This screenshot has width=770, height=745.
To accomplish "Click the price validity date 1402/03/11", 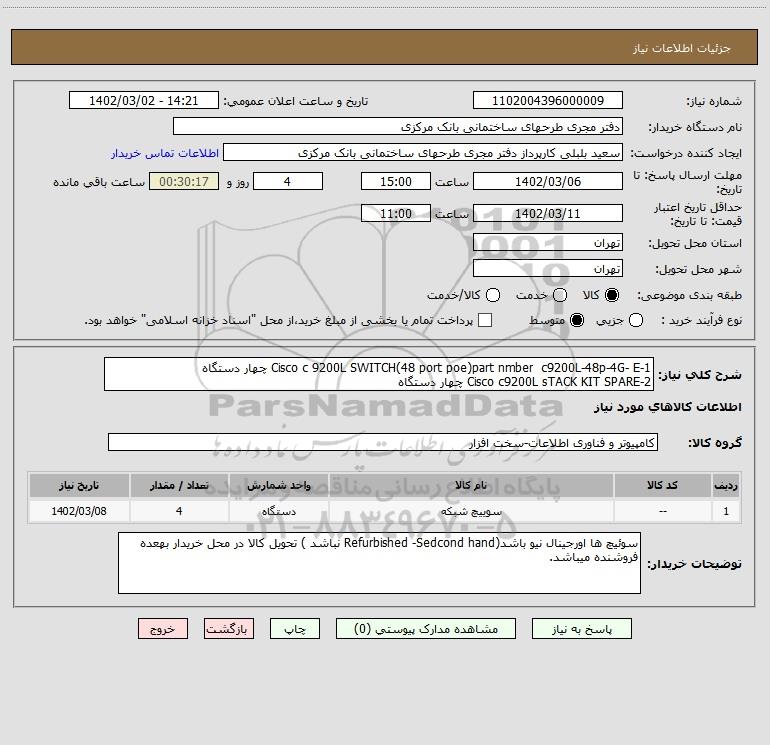I will tap(548, 213).
